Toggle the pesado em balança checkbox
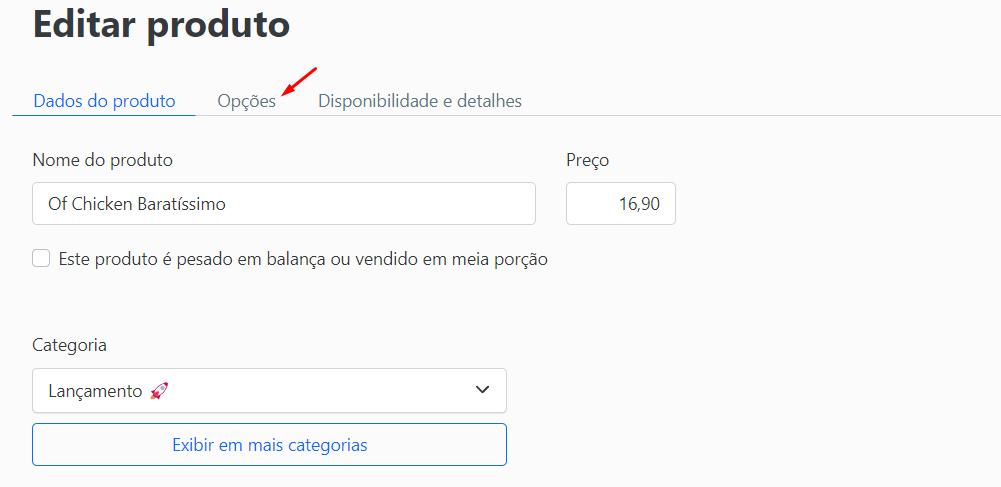The width and height of the screenshot is (1001, 487). (x=41, y=258)
